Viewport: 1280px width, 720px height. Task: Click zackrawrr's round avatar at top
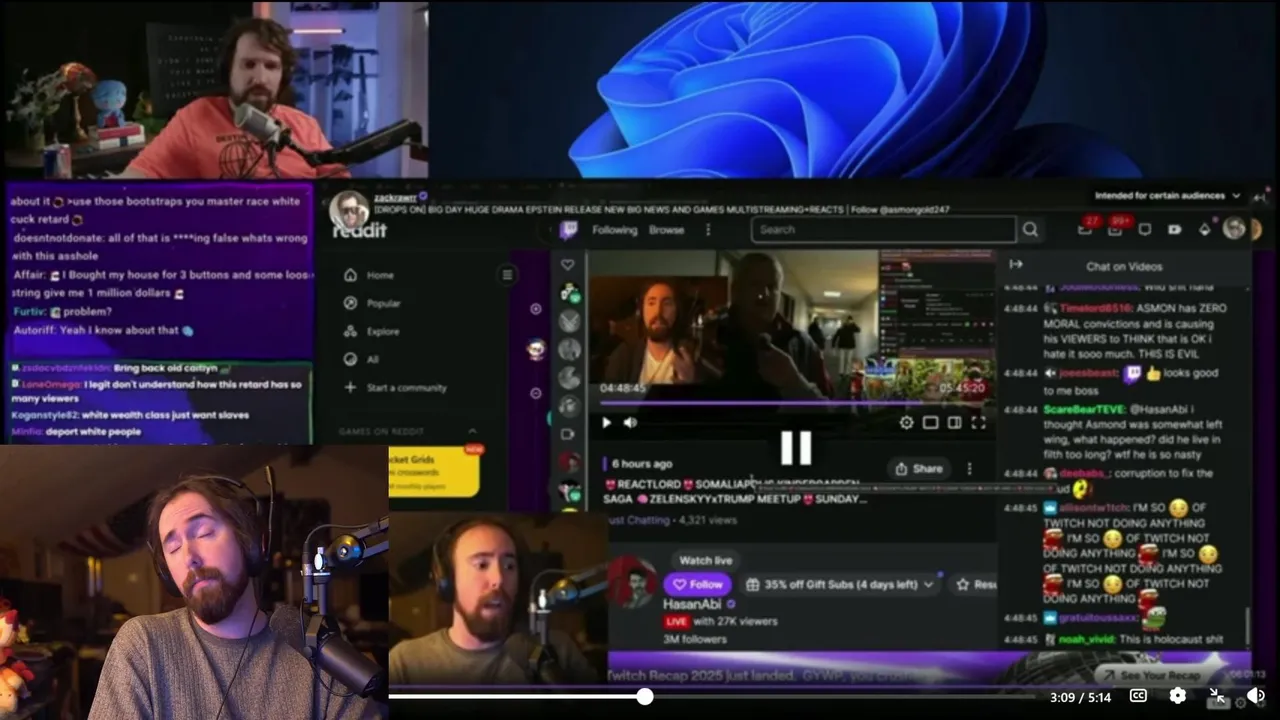click(x=350, y=209)
